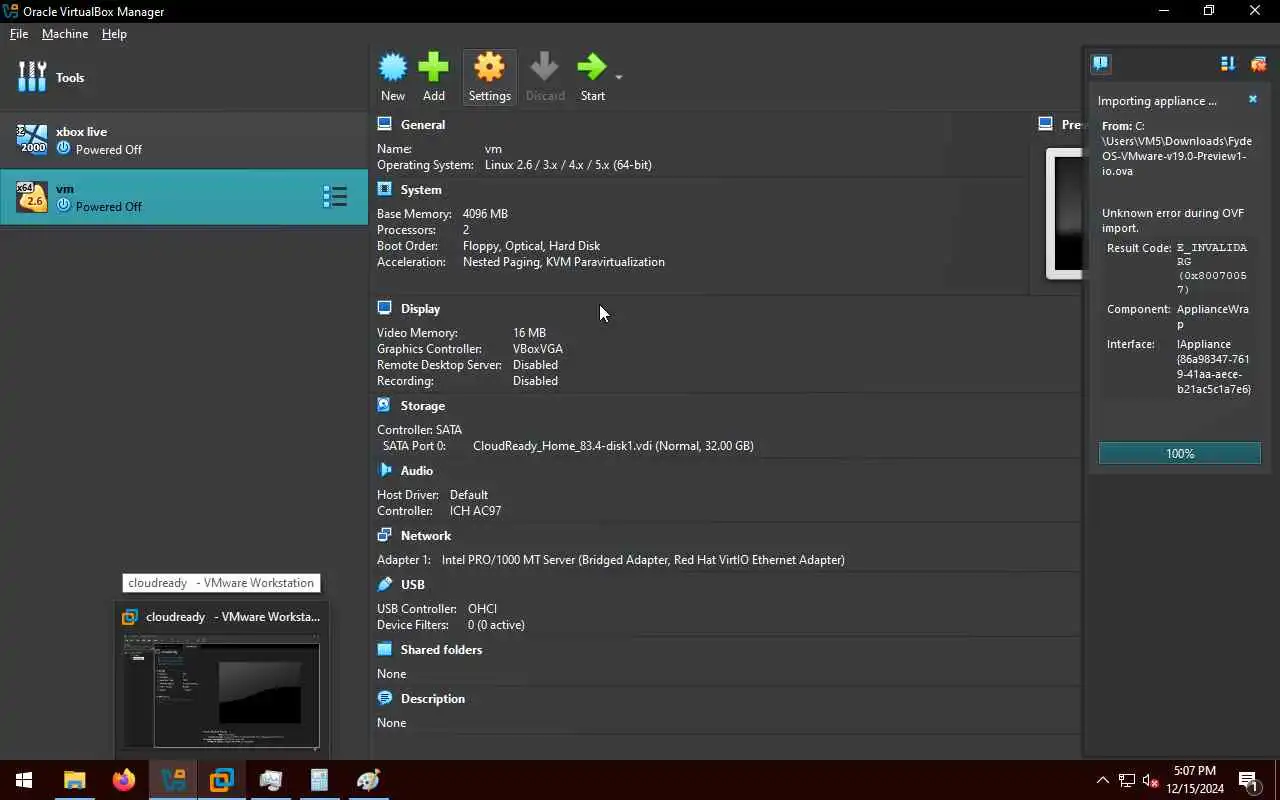Open the Windows notification center
1280x800 pixels.
click(1248, 780)
